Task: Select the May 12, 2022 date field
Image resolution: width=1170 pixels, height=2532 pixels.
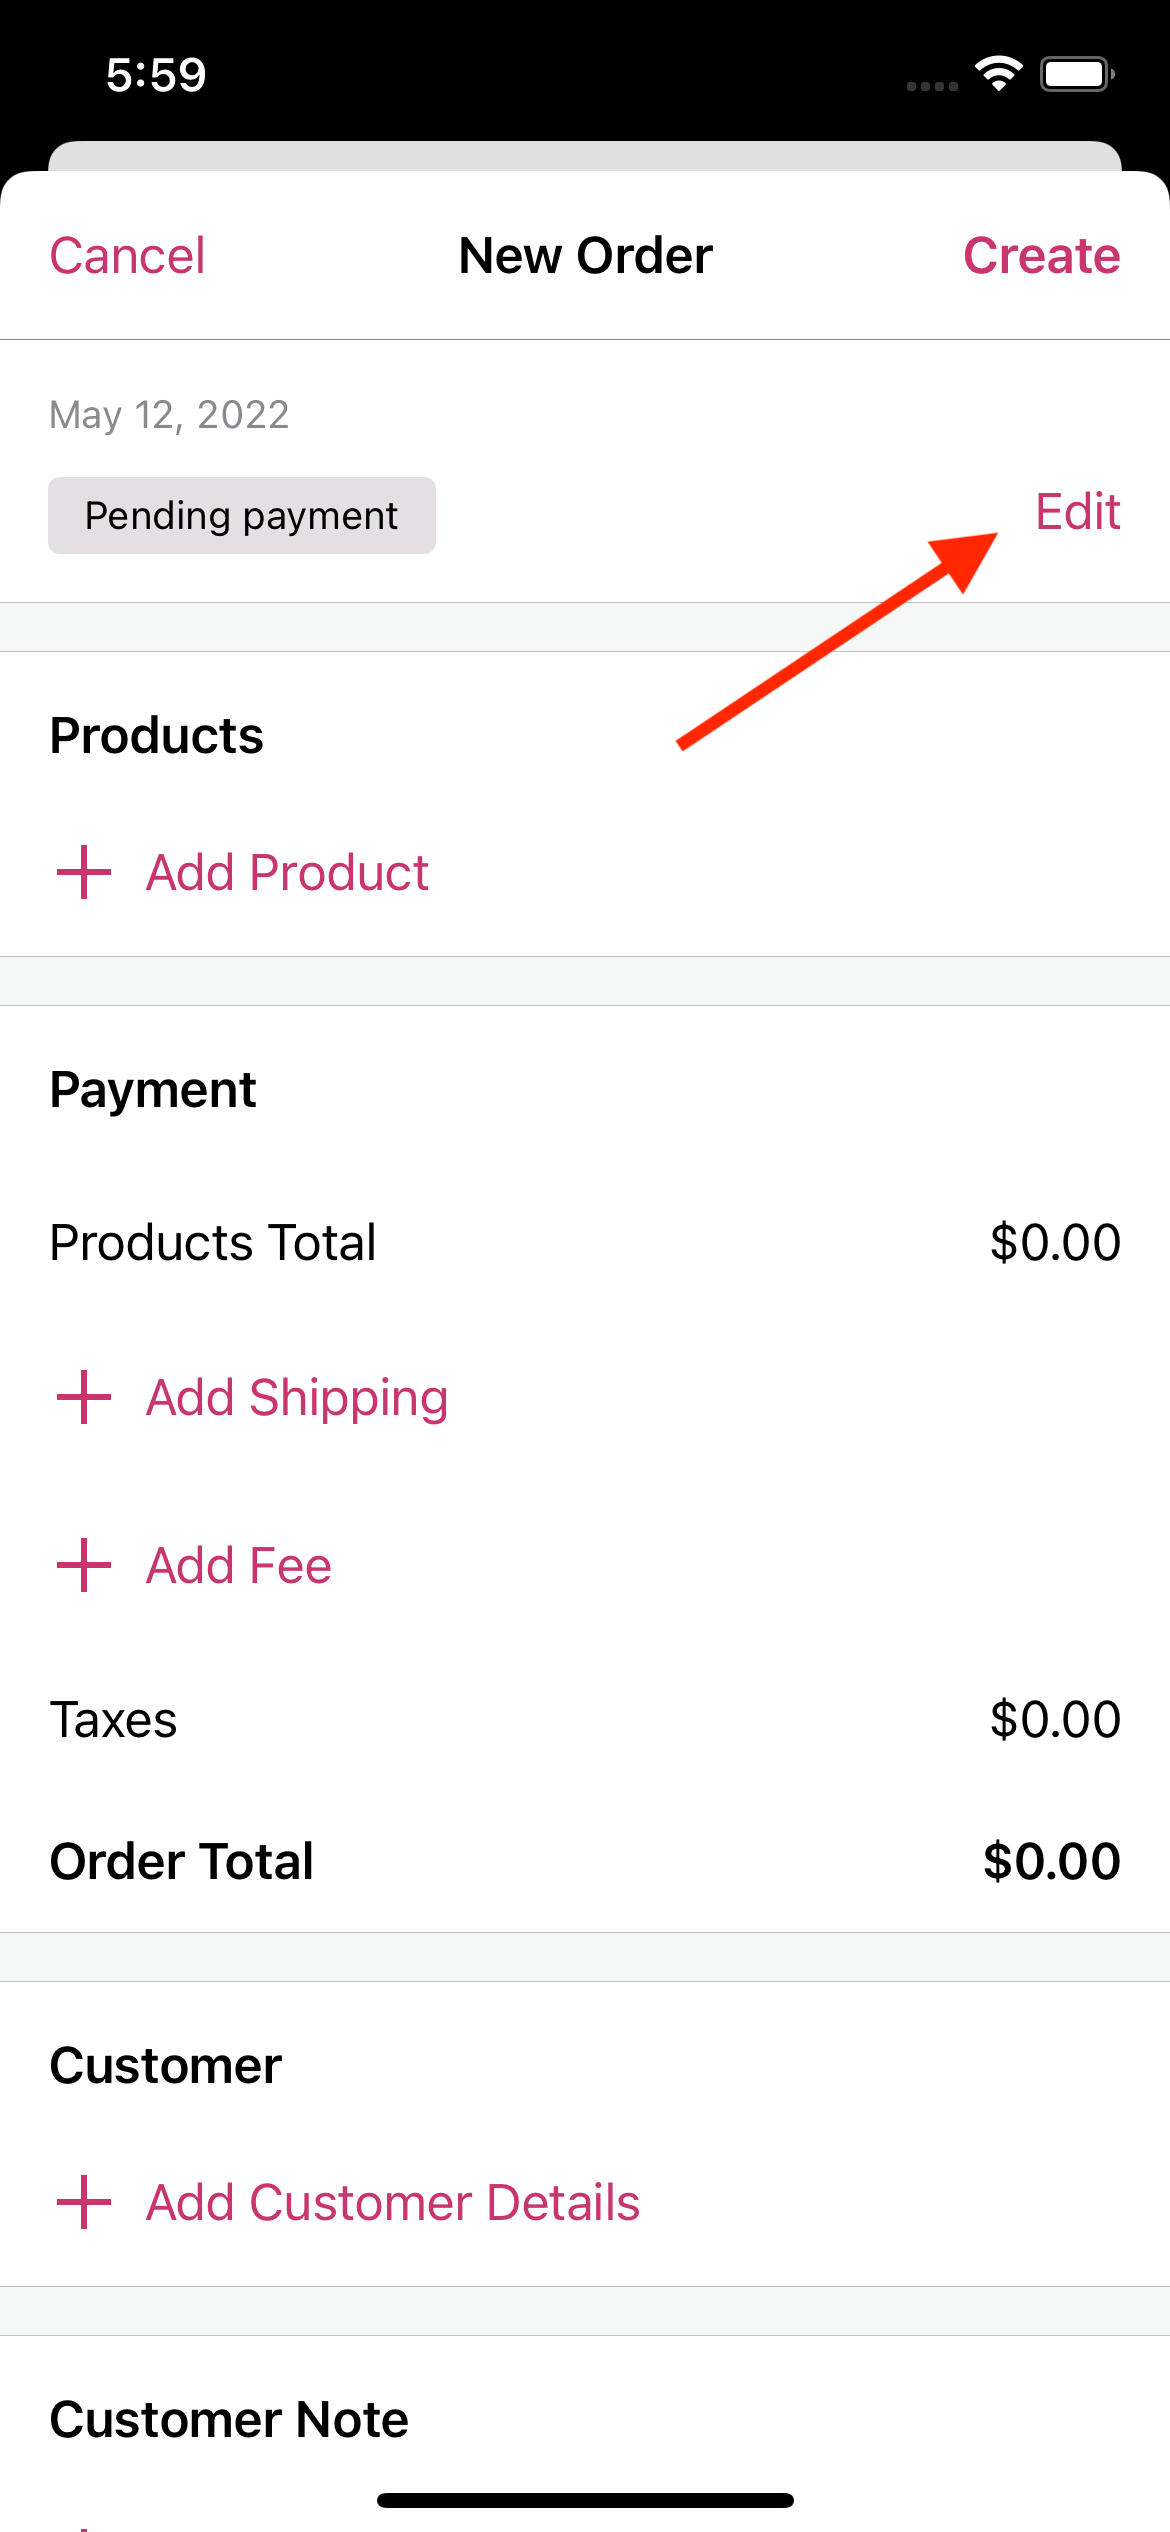Action: [x=168, y=413]
